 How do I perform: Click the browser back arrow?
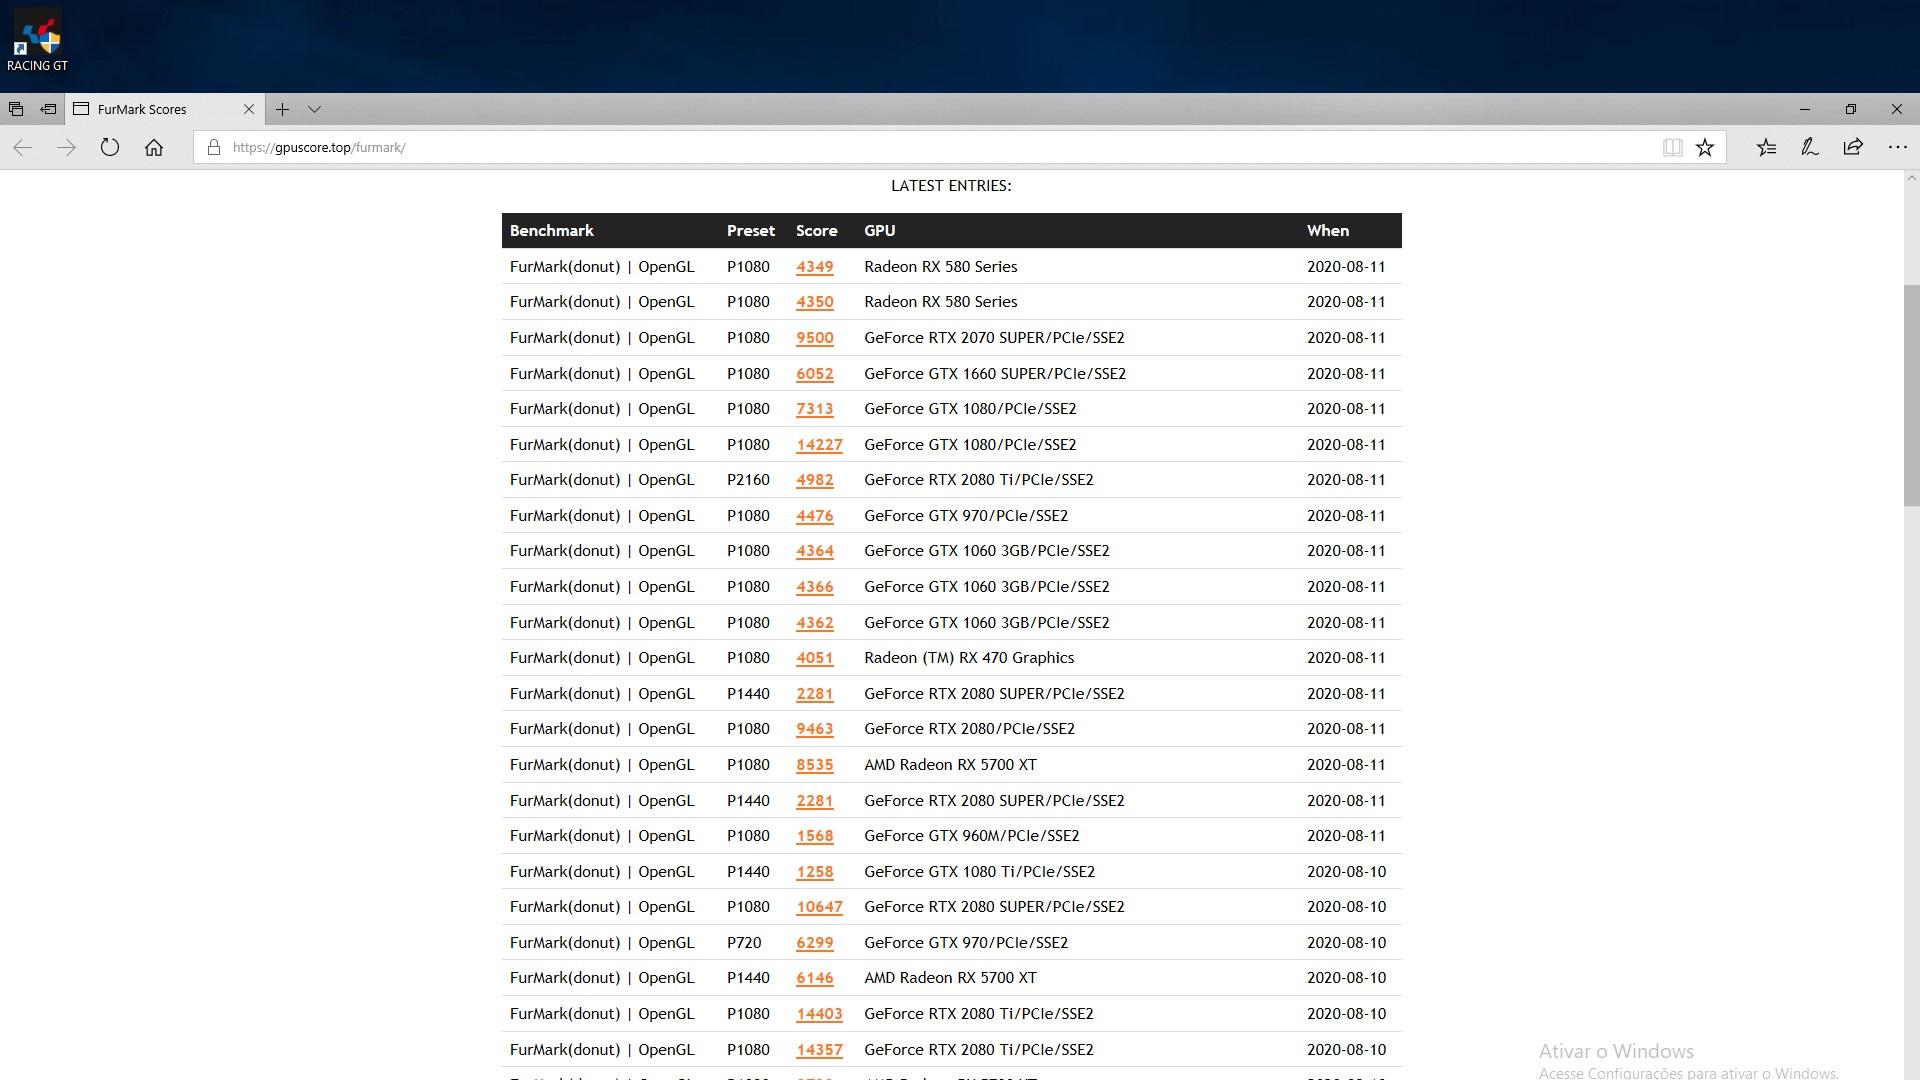pyautogui.click(x=23, y=147)
